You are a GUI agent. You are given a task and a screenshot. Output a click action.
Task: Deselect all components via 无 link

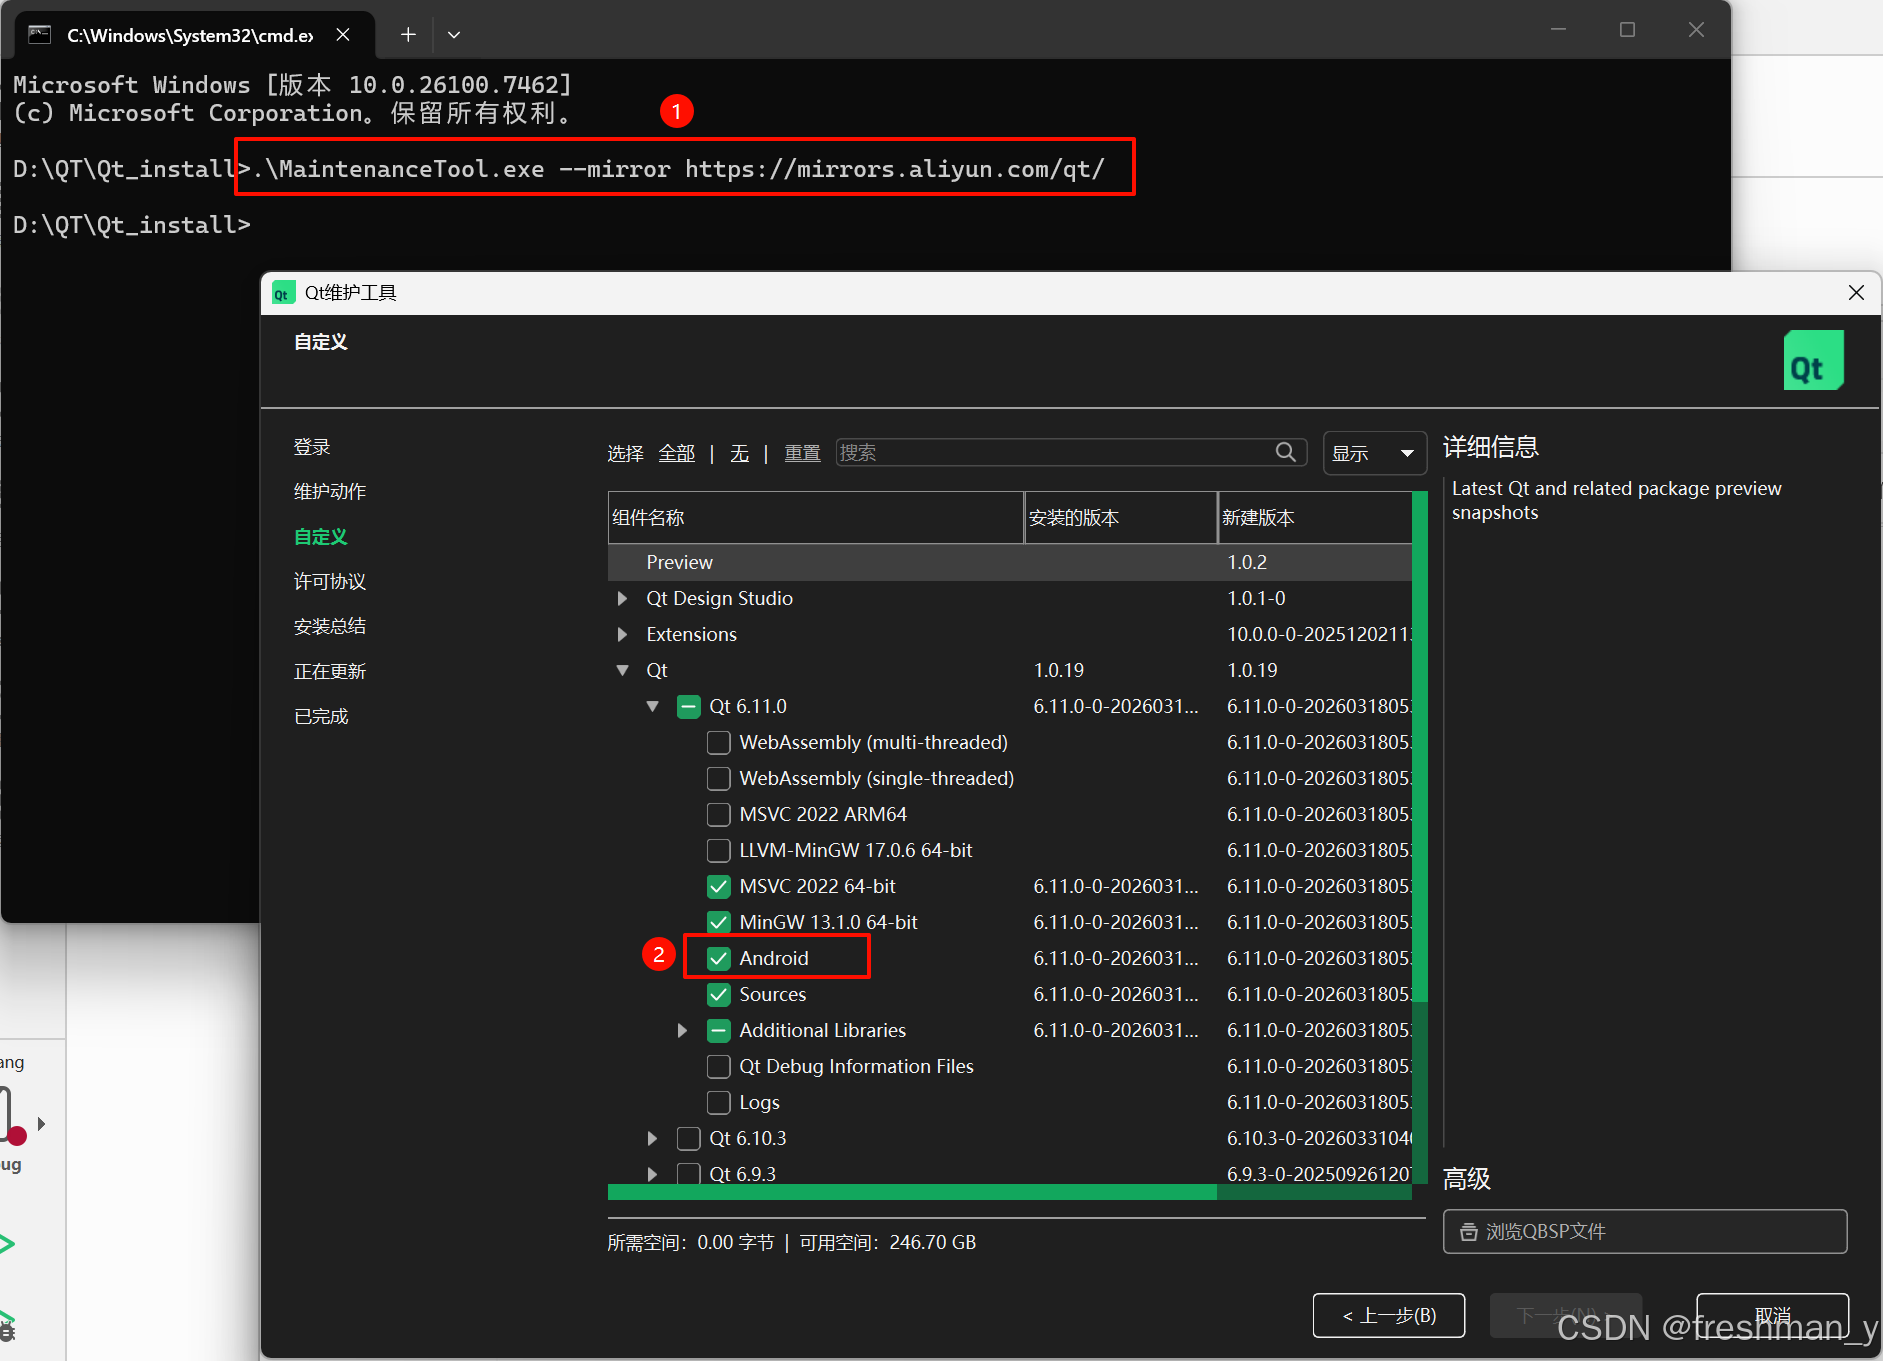click(x=740, y=453)
